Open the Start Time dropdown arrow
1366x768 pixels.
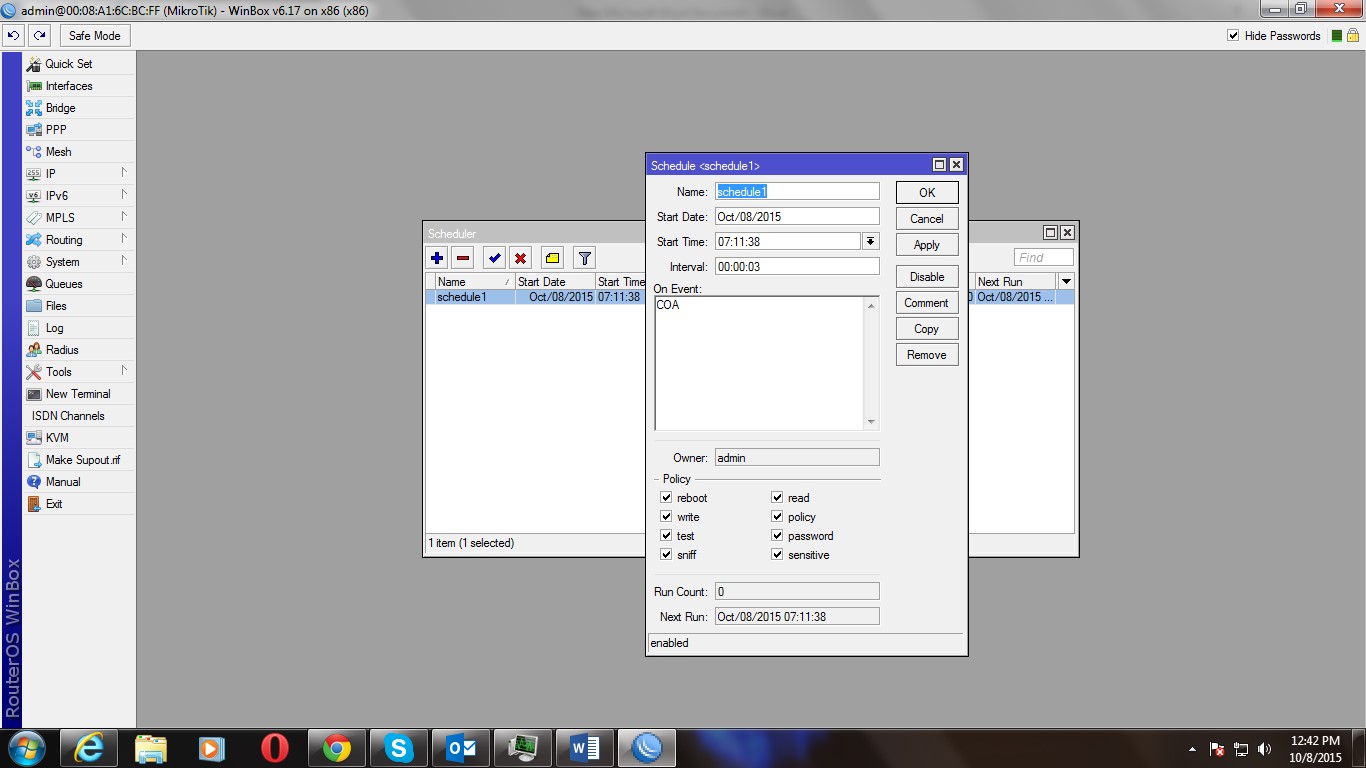pyautogui.click(x=870, y=240)
